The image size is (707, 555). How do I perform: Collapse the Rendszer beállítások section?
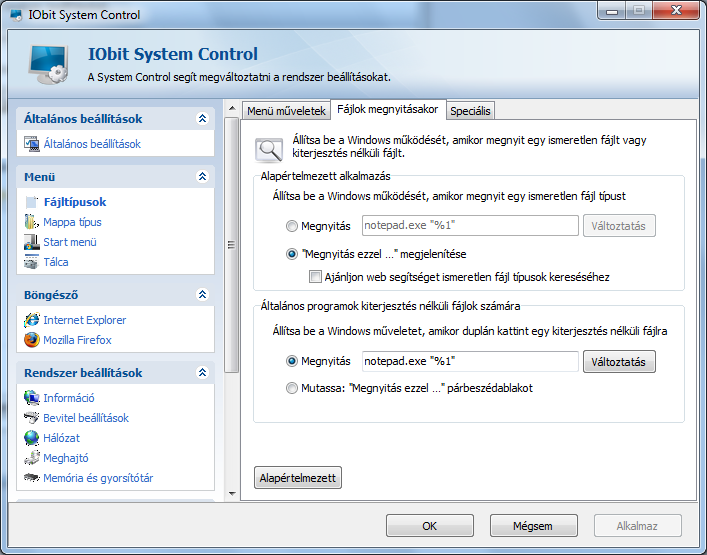pos(202,372)
